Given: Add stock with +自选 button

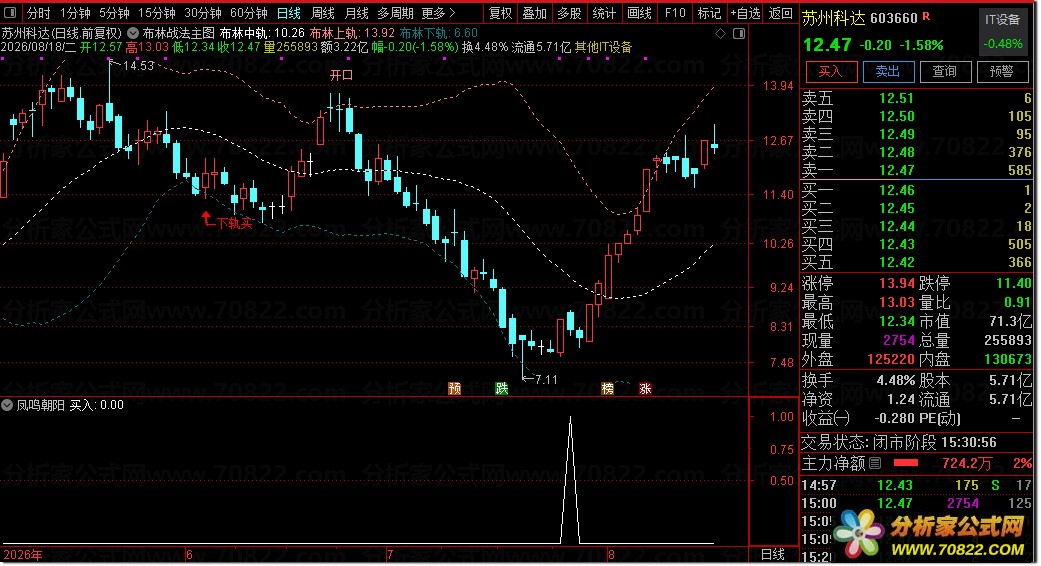Looking at the screenshot, I should coord(746,13).
